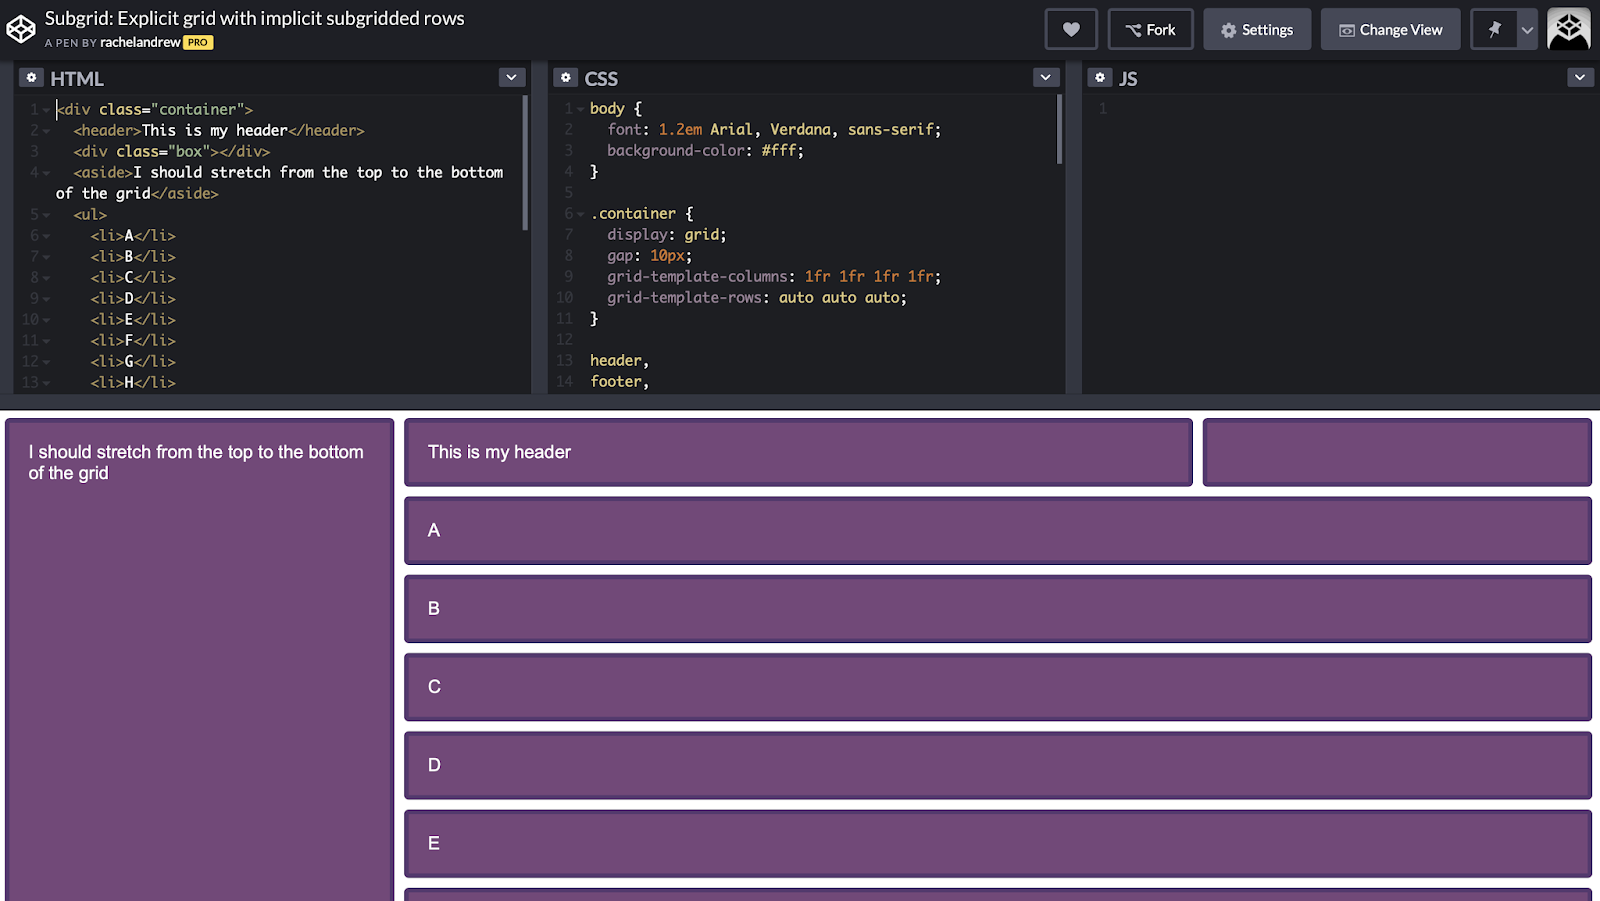This screenshot has width=1600, height=901.
Task: Click the fork icon in the Fork button
Action: [1132, 29]
